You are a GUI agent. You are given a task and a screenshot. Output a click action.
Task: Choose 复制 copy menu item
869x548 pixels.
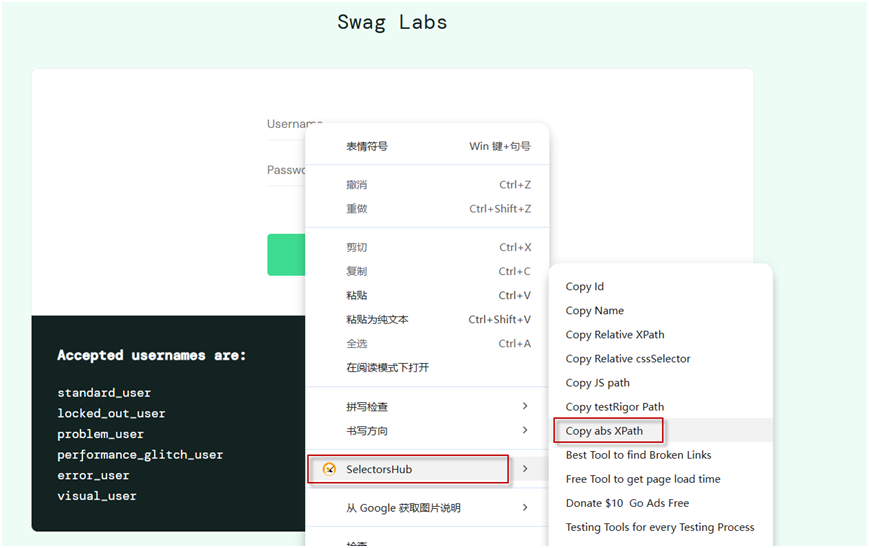coord(427,271)
